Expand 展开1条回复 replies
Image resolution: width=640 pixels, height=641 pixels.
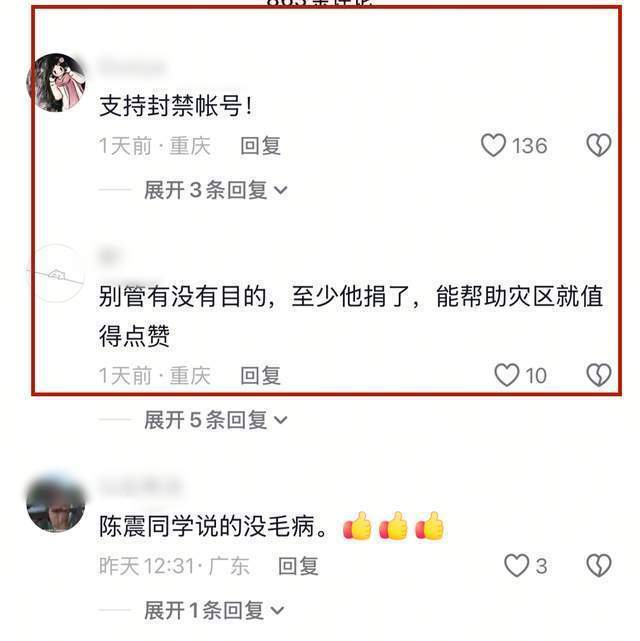(214, 610)
